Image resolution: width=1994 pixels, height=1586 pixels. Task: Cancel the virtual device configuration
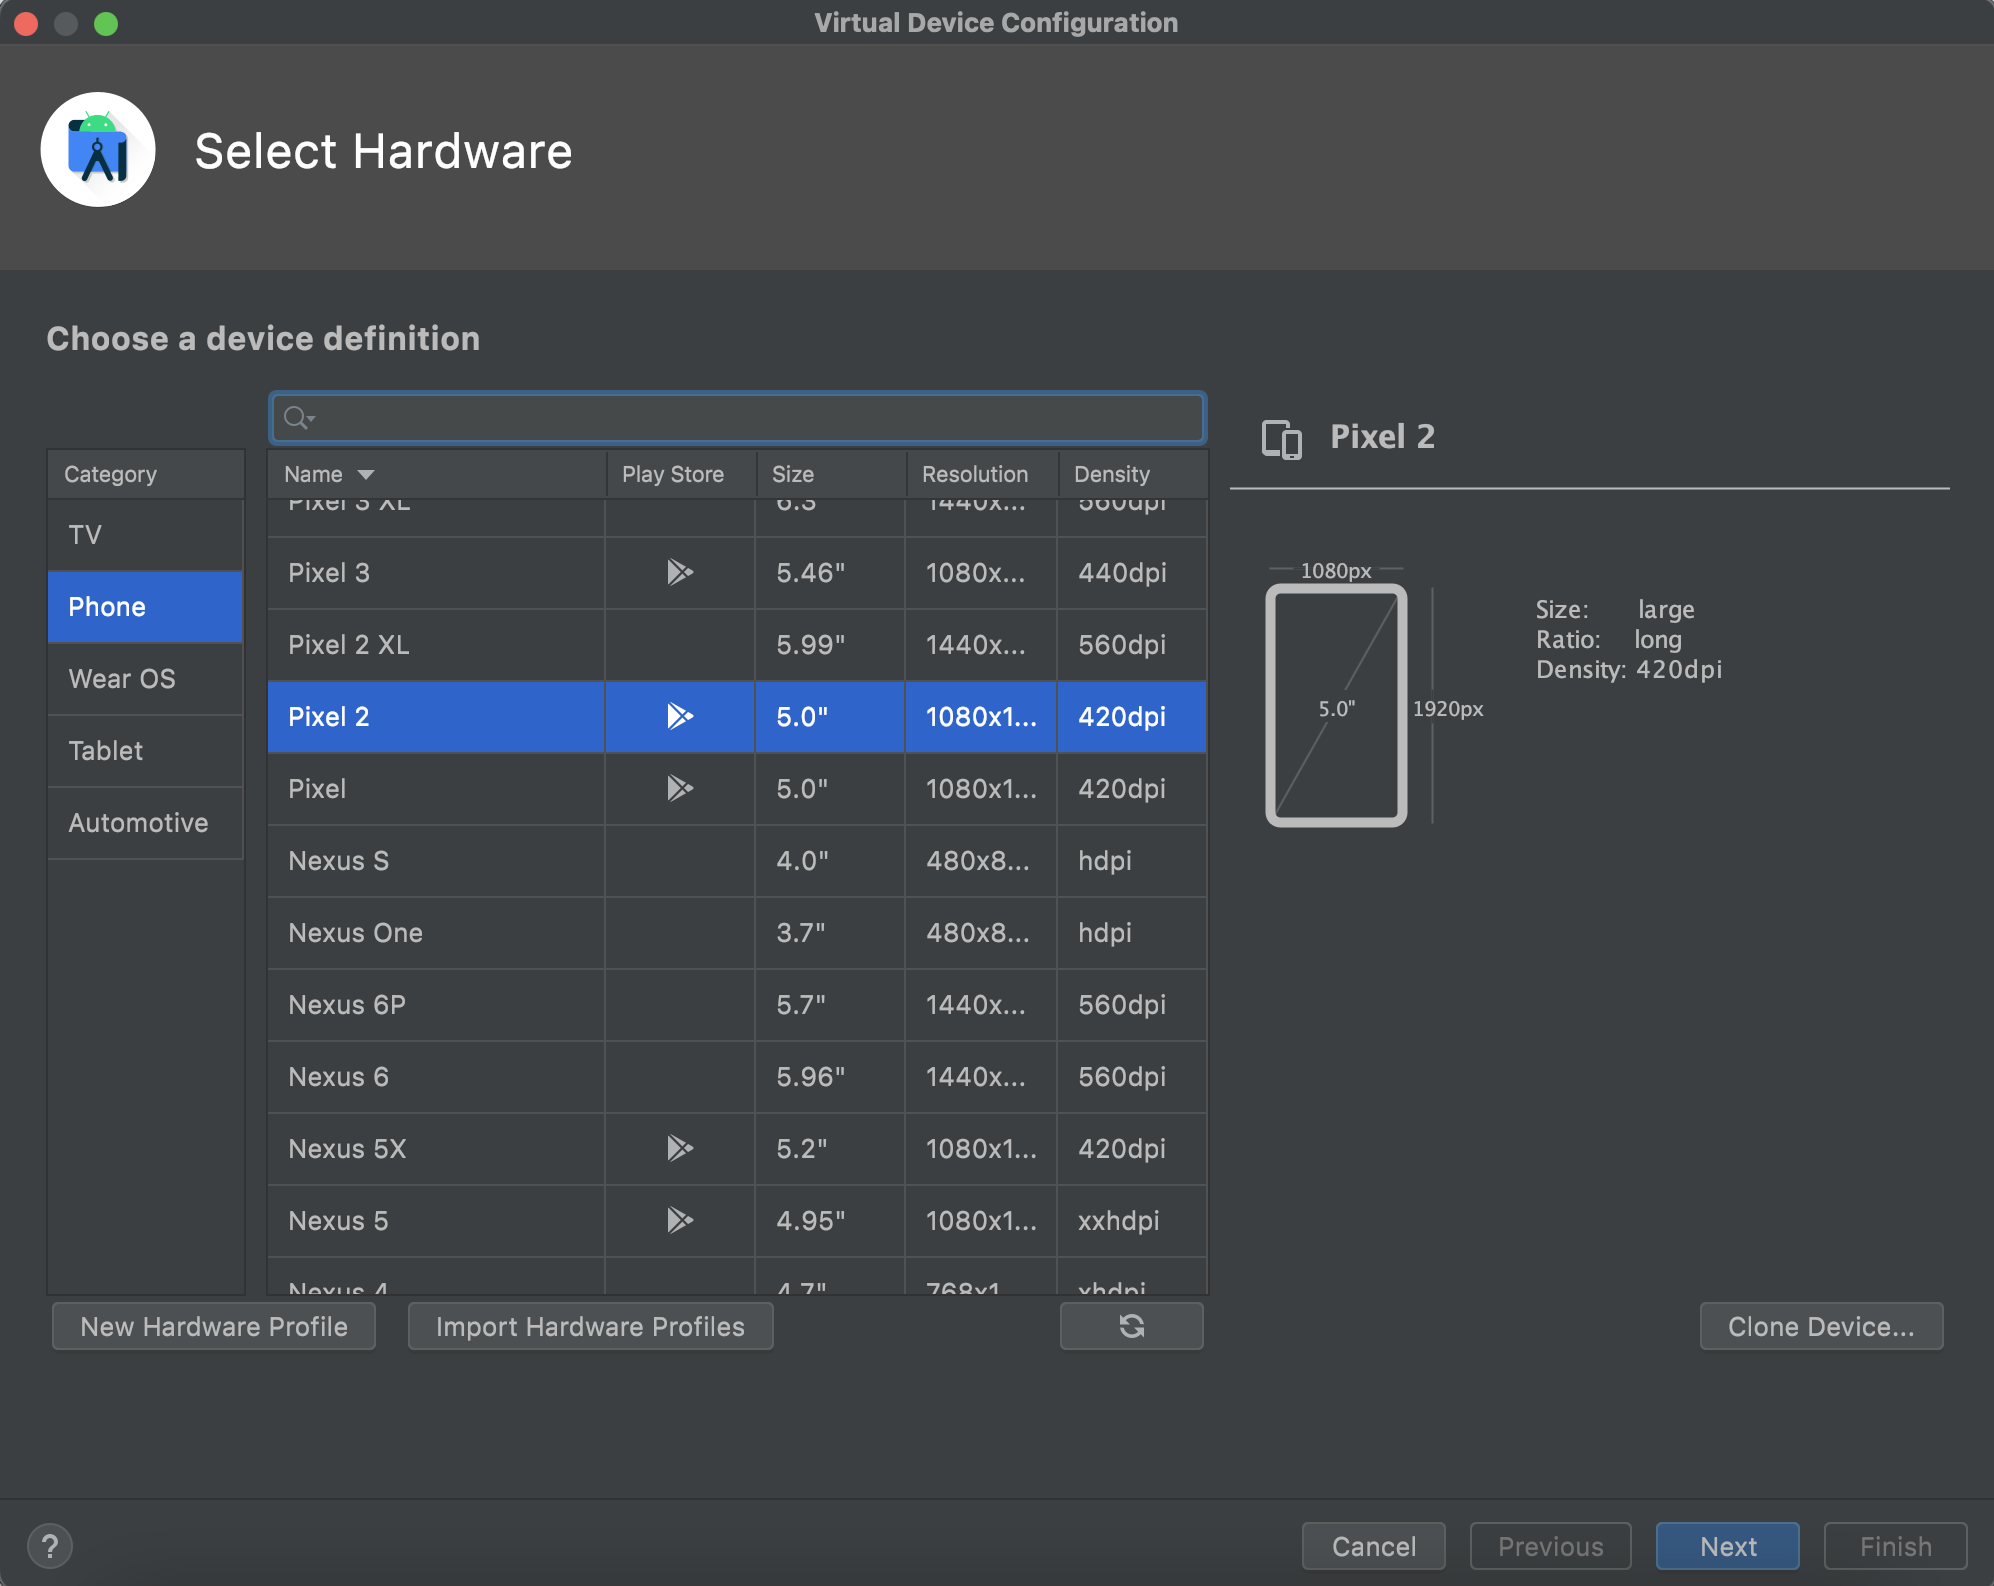point(1374,1546)
